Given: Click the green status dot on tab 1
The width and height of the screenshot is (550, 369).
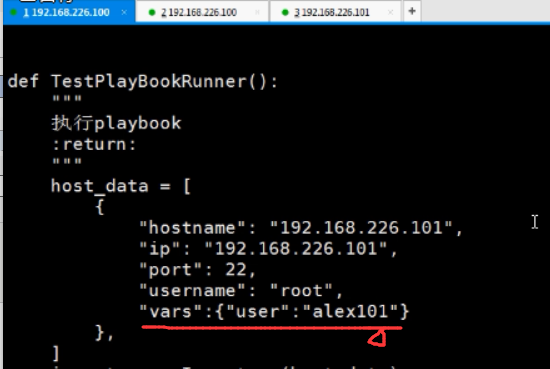Looking at the screenshot, I should point(13,12).
